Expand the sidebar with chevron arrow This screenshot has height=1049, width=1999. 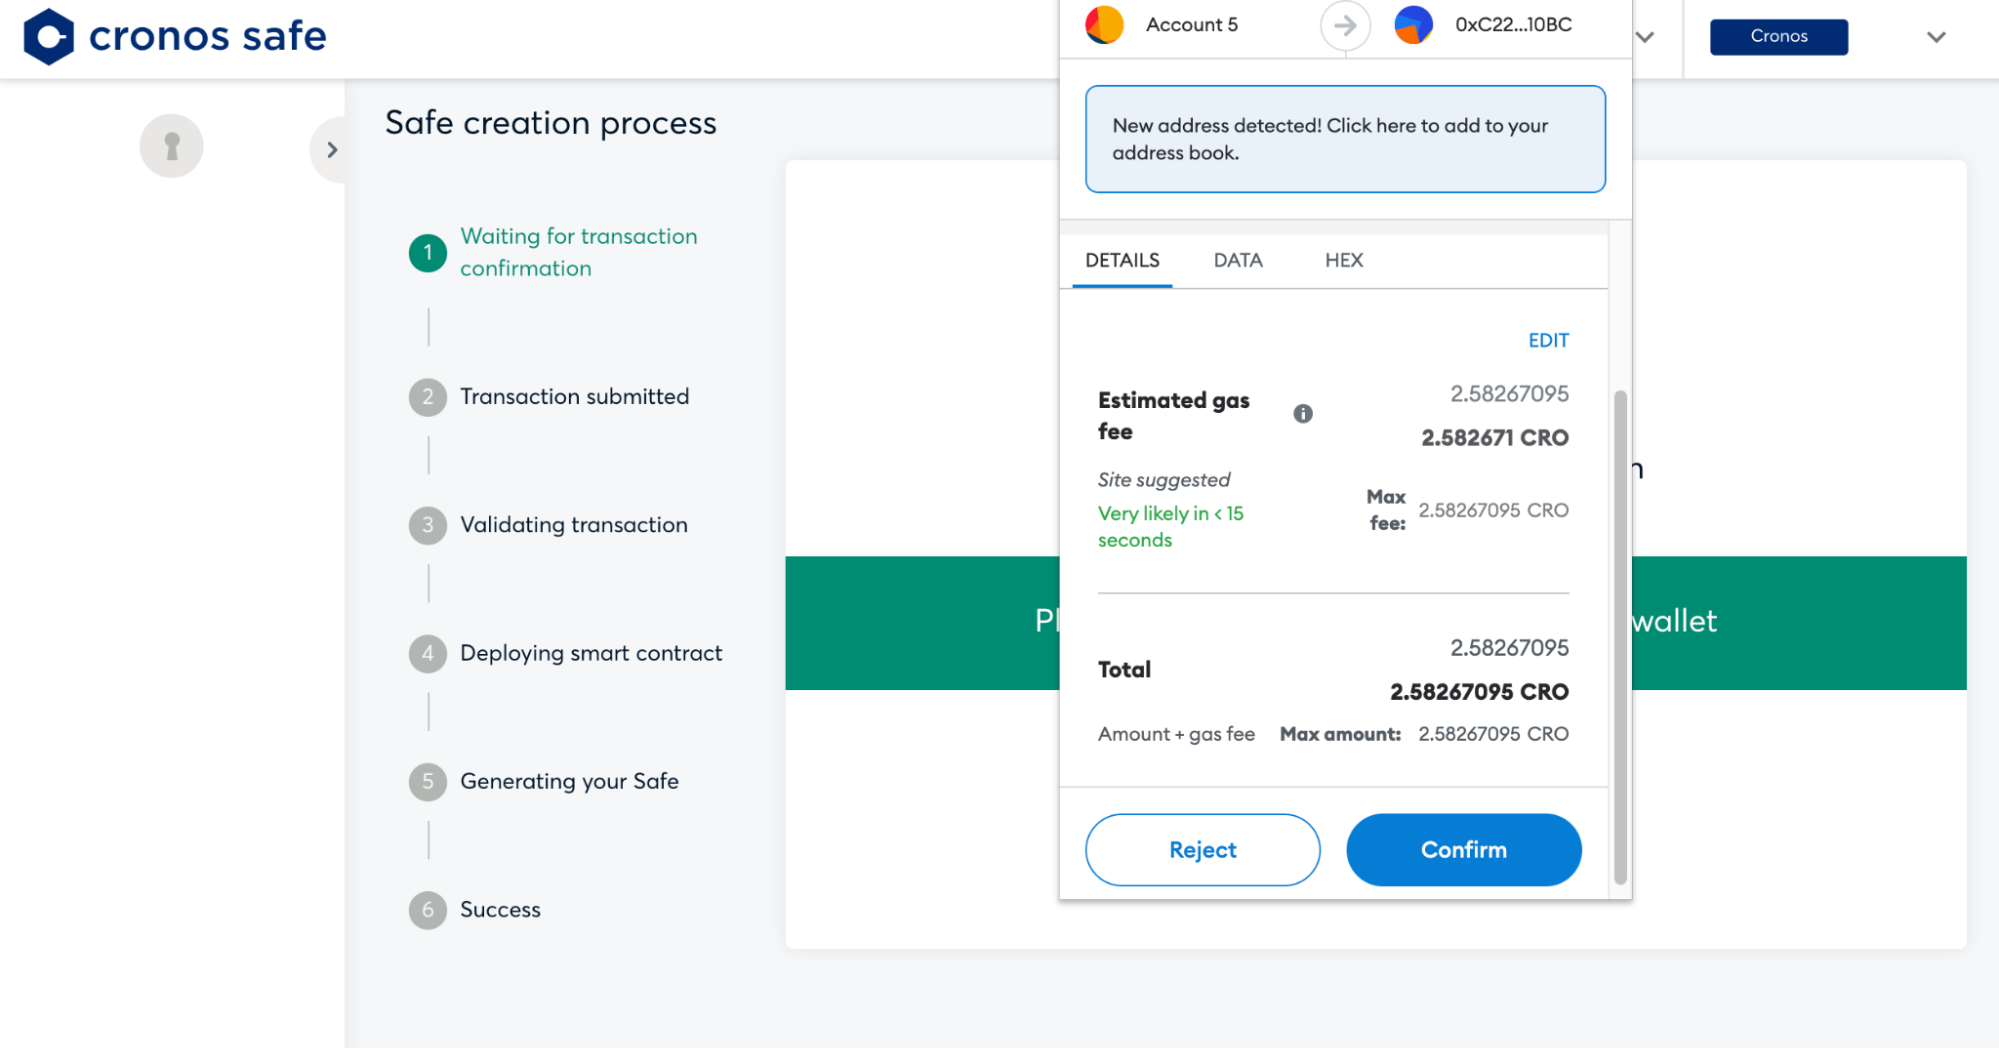[331, 150]
